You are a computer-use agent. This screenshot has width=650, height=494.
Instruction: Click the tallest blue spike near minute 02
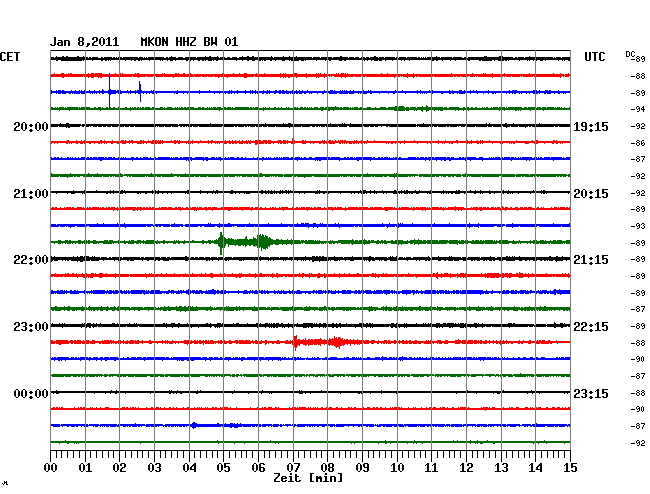point(109,90)
